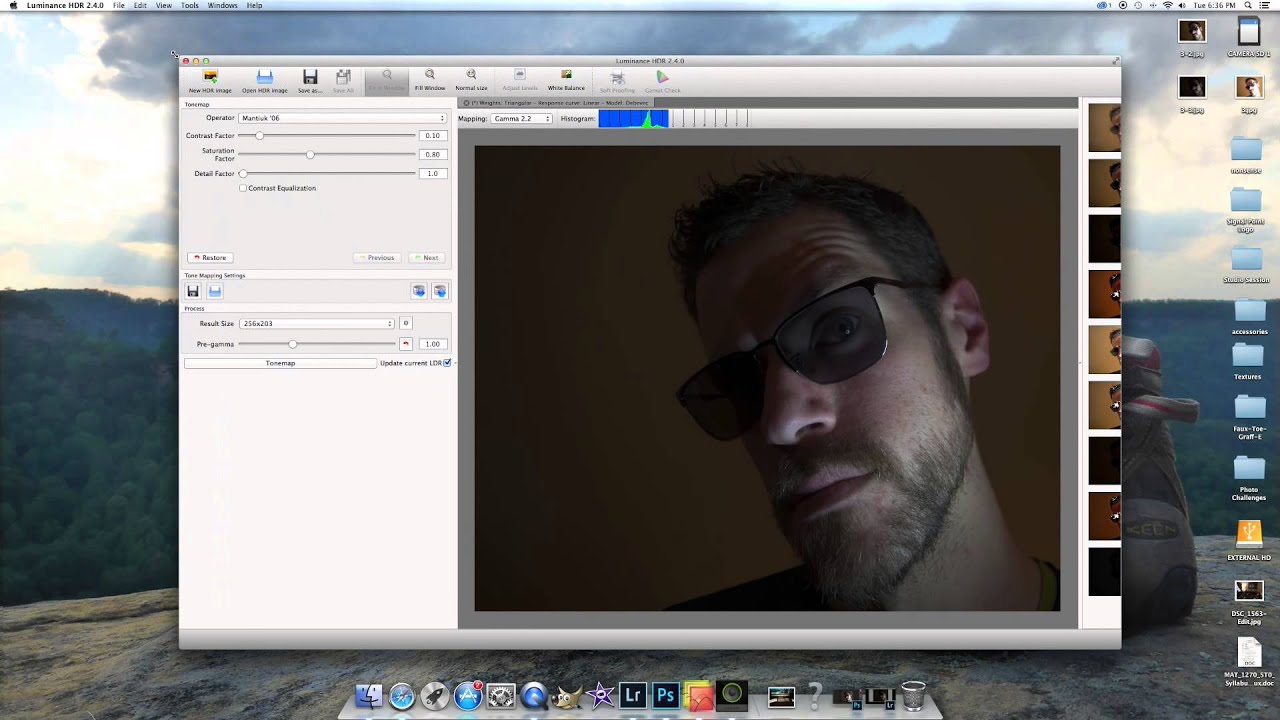Click the blue histogram display
Screen dimensions: 1280x720
pyautogui.click(x=633, y=119)
